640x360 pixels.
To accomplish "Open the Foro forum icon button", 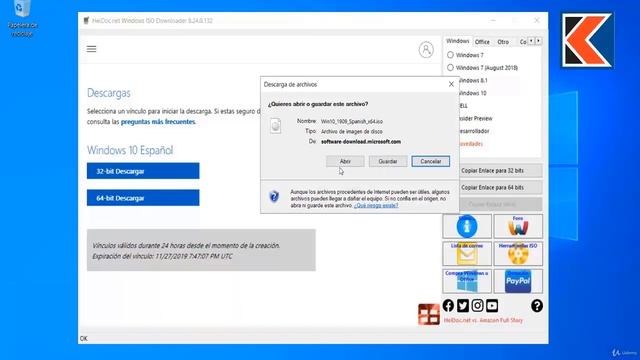I will 518,226.
